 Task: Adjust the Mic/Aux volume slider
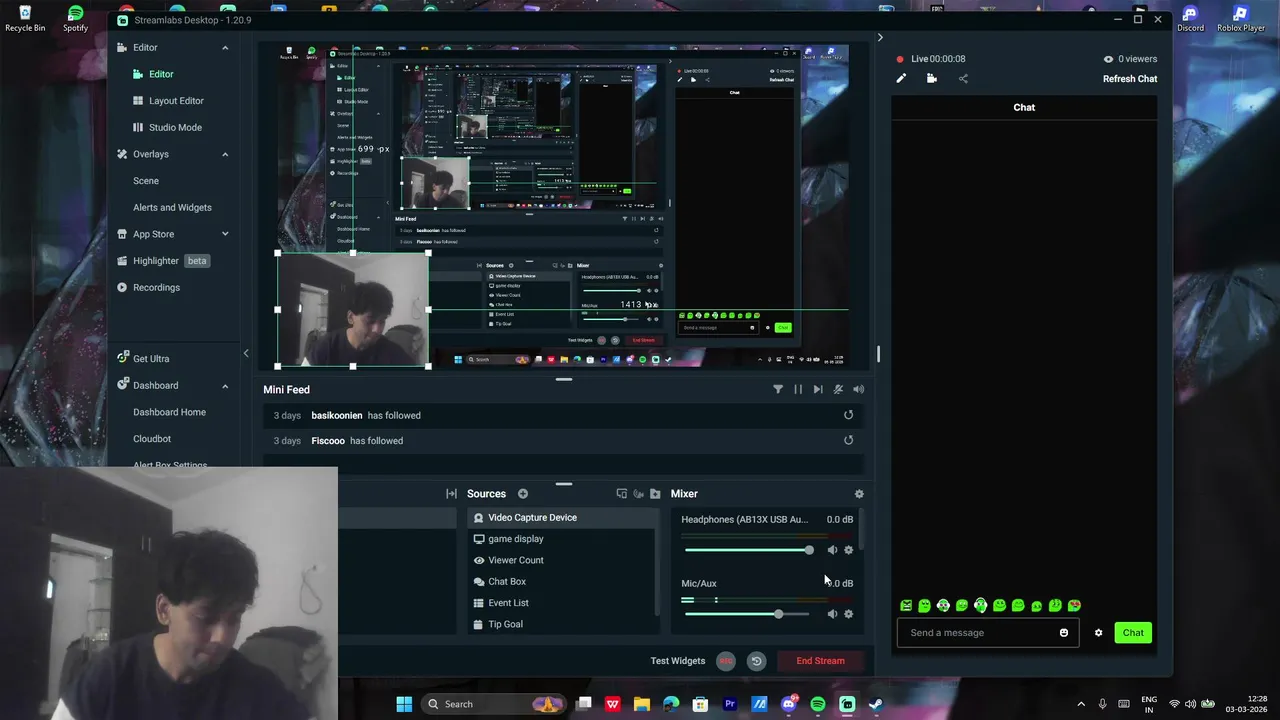point(748,614)
